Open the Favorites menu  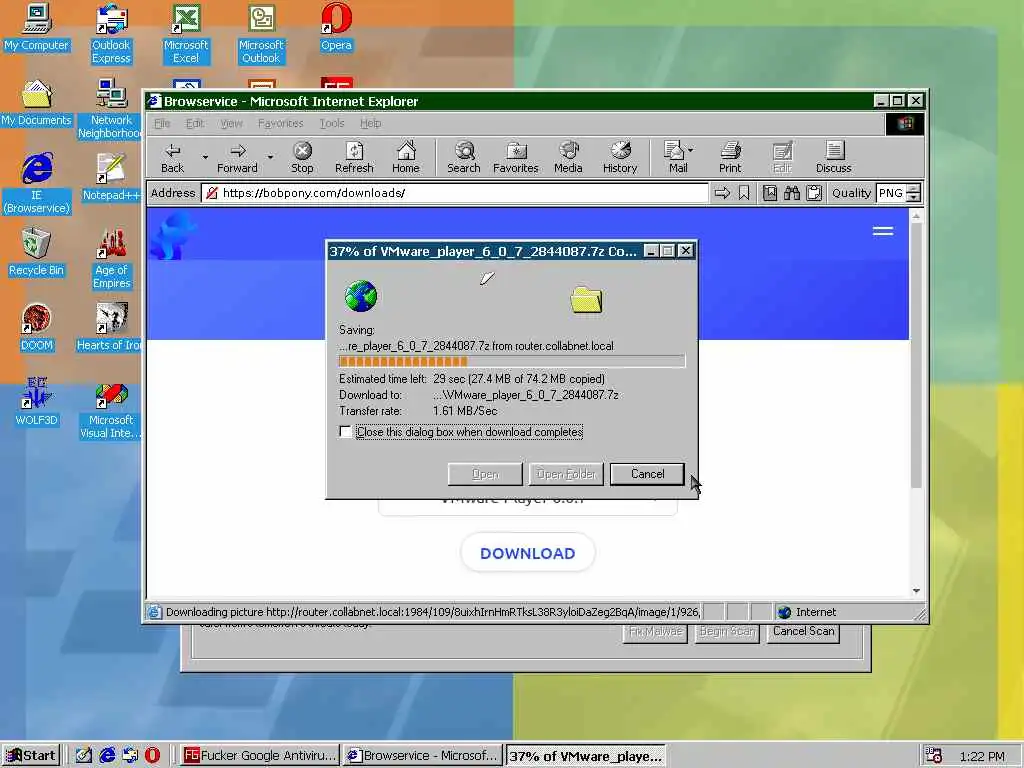[x=280, y=123]
